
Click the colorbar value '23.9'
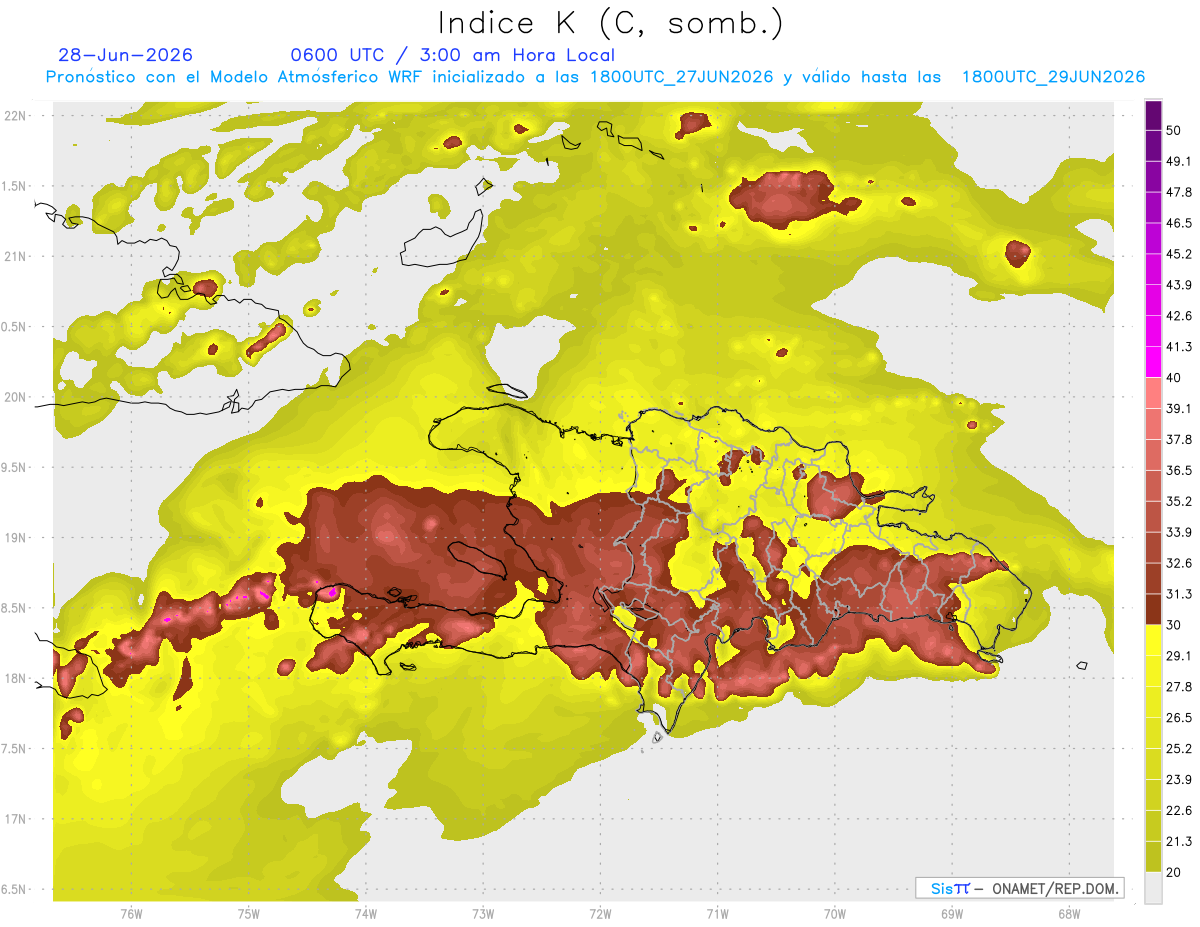pos(1179,779)
